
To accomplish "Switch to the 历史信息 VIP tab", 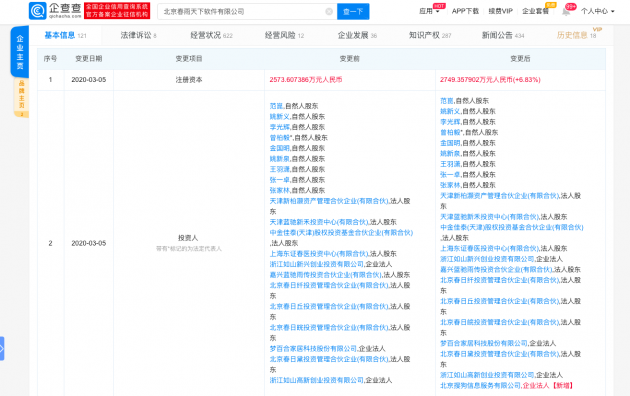I will [577, 35].
